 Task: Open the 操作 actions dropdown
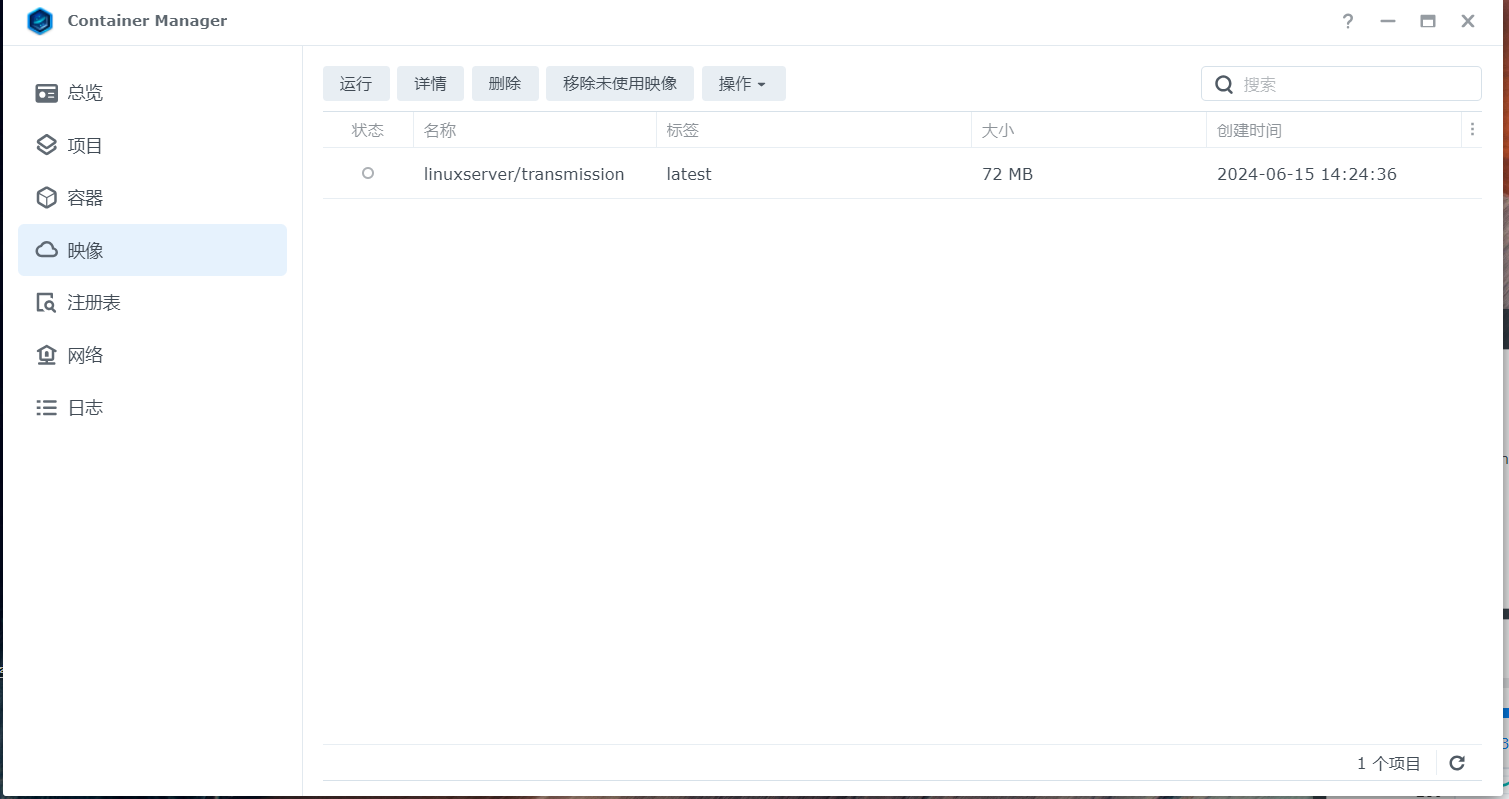pyautogui.click(x=743, y=83)
